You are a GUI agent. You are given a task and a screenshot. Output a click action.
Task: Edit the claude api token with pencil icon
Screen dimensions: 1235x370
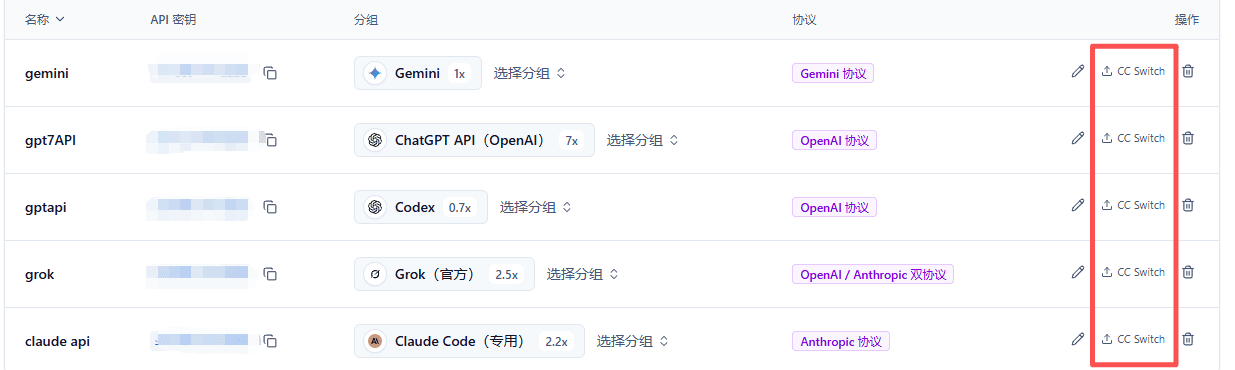[x=1077, y=339]
